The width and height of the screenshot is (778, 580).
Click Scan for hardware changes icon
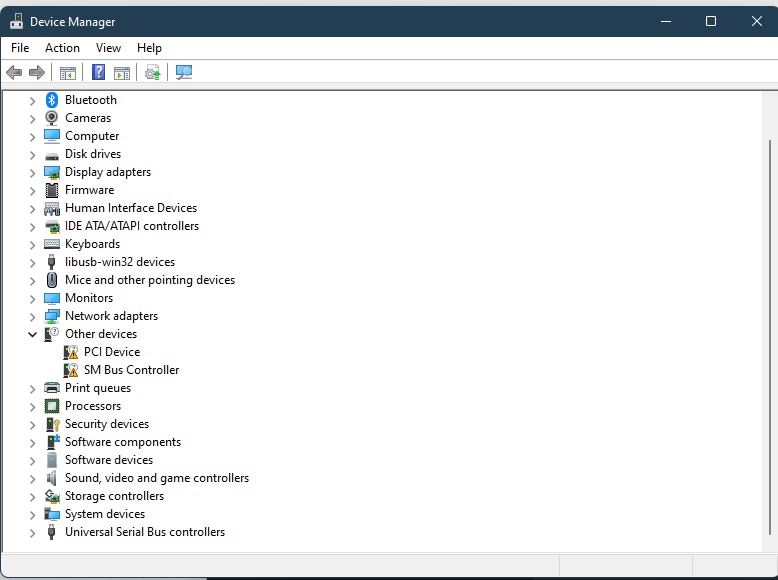coord(183,72)
